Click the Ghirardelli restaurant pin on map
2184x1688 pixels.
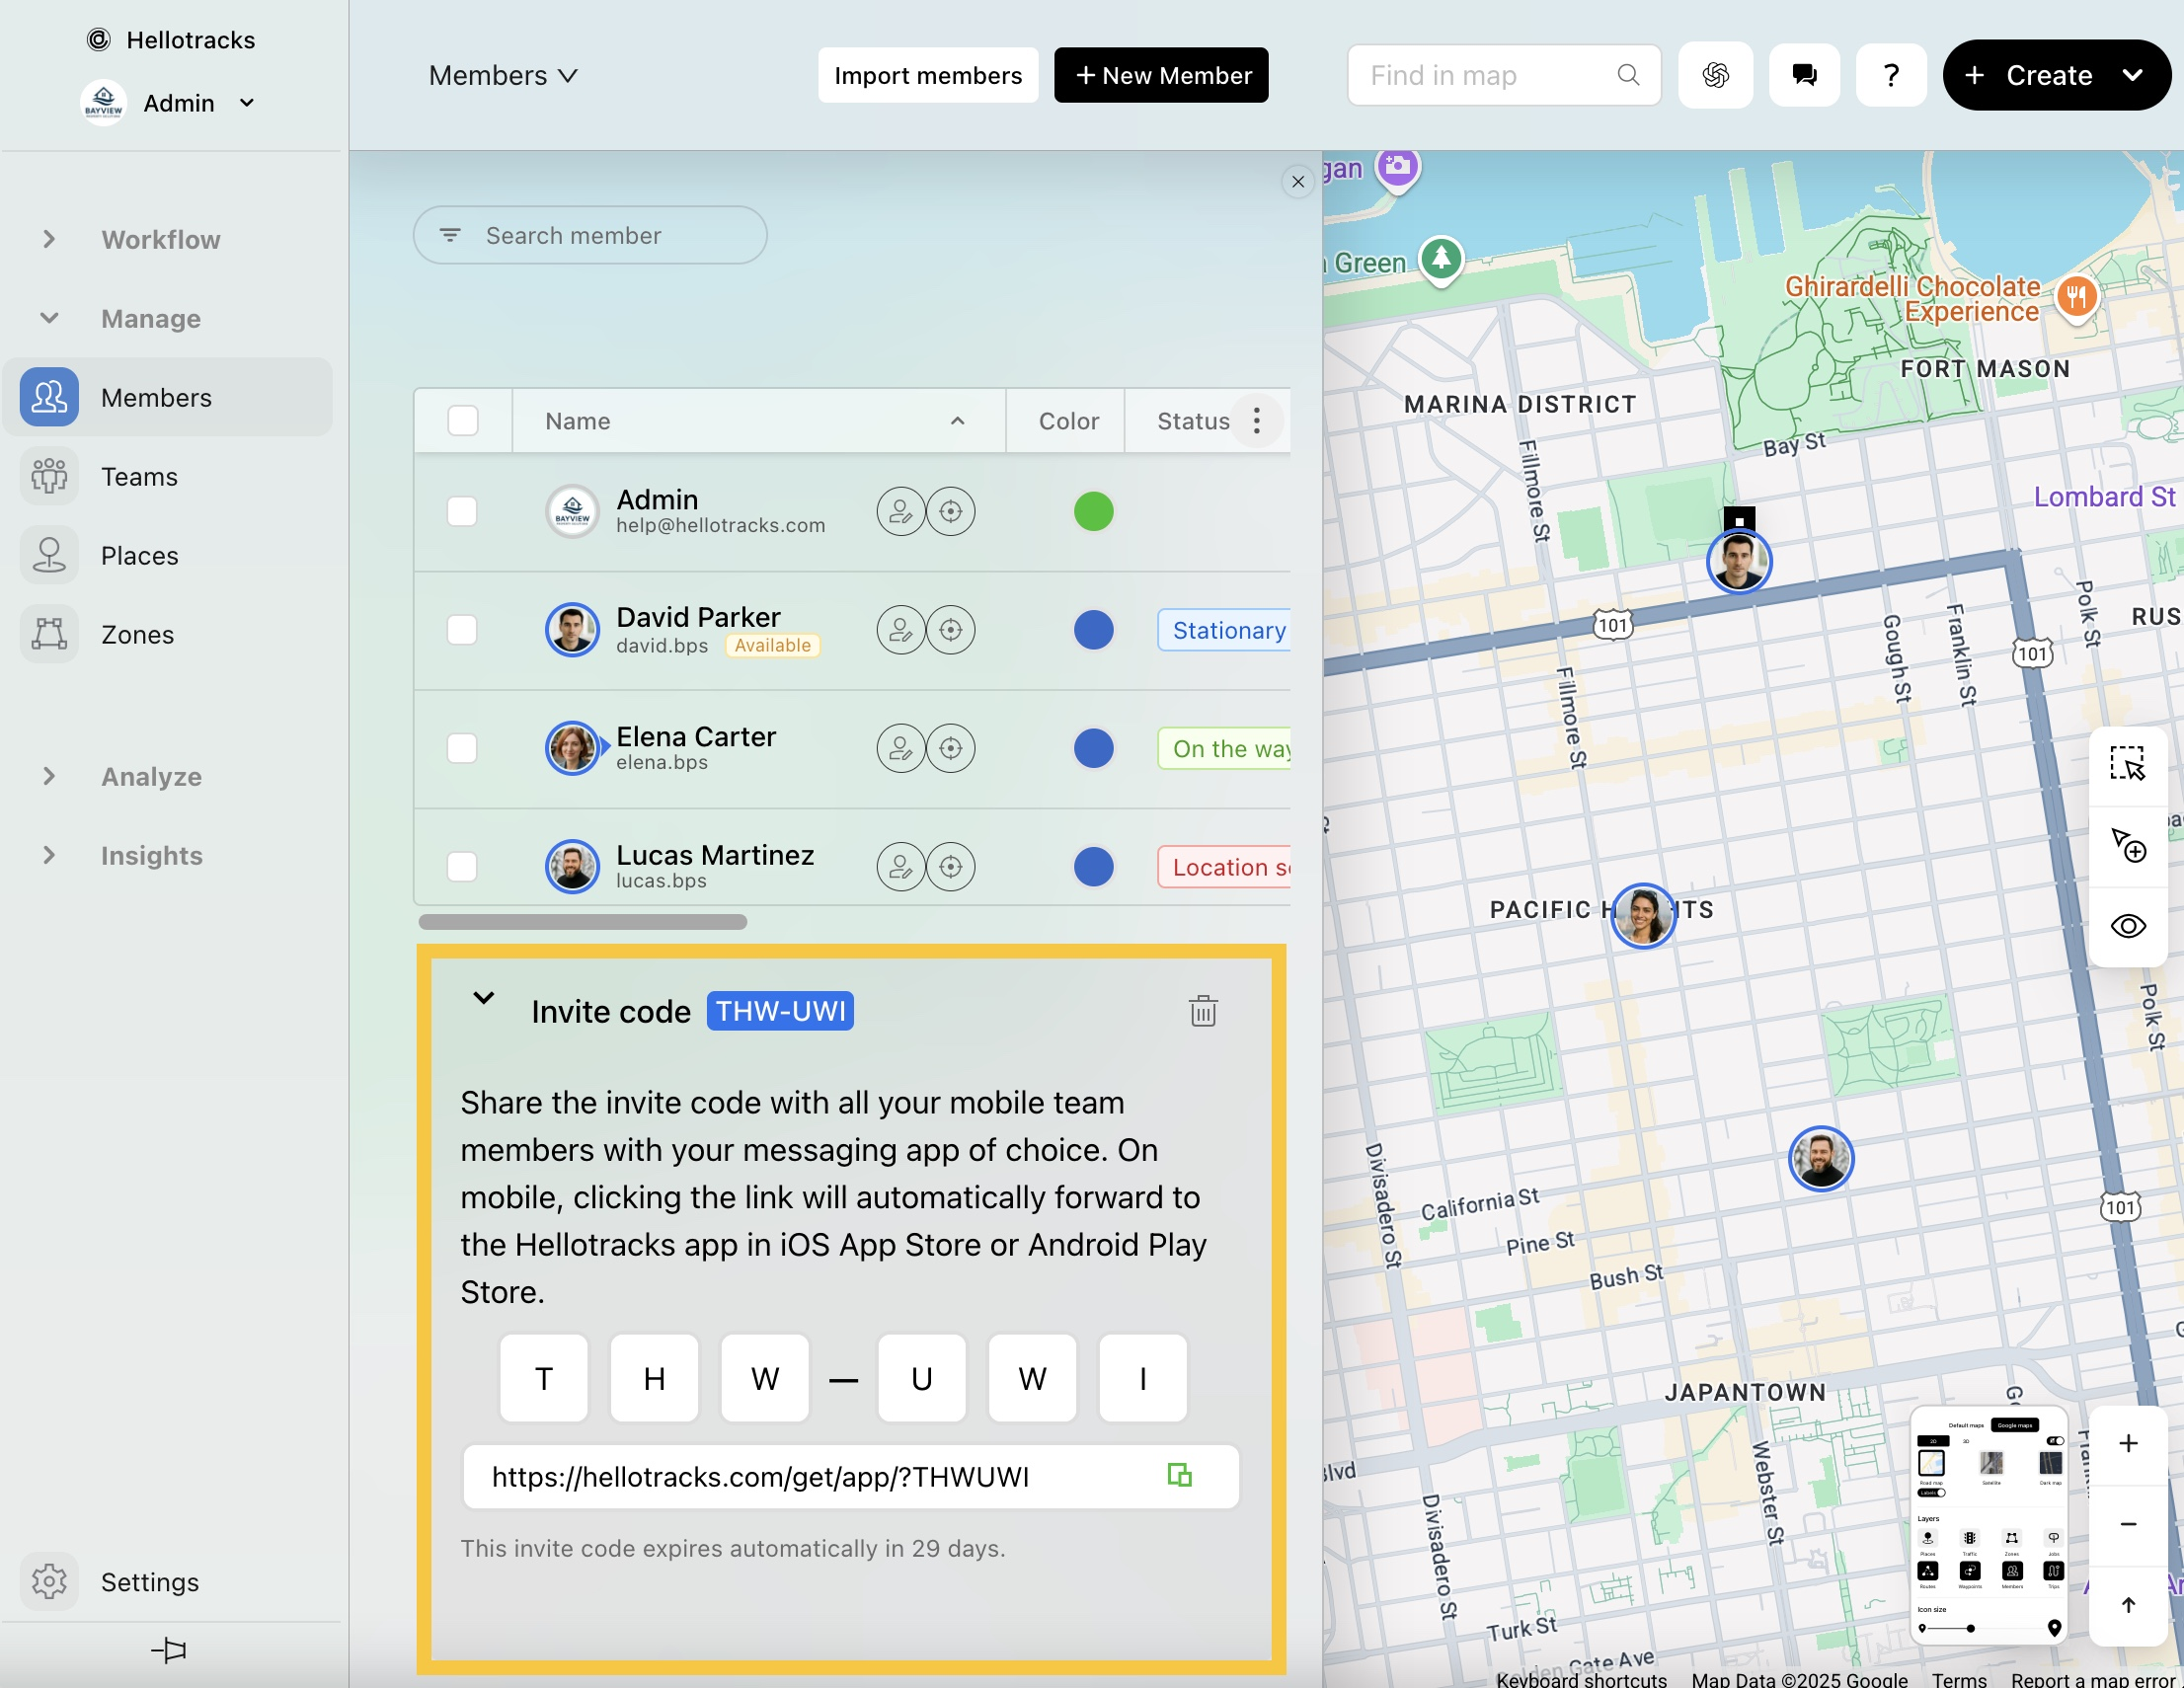click(x=2077, y=297)
